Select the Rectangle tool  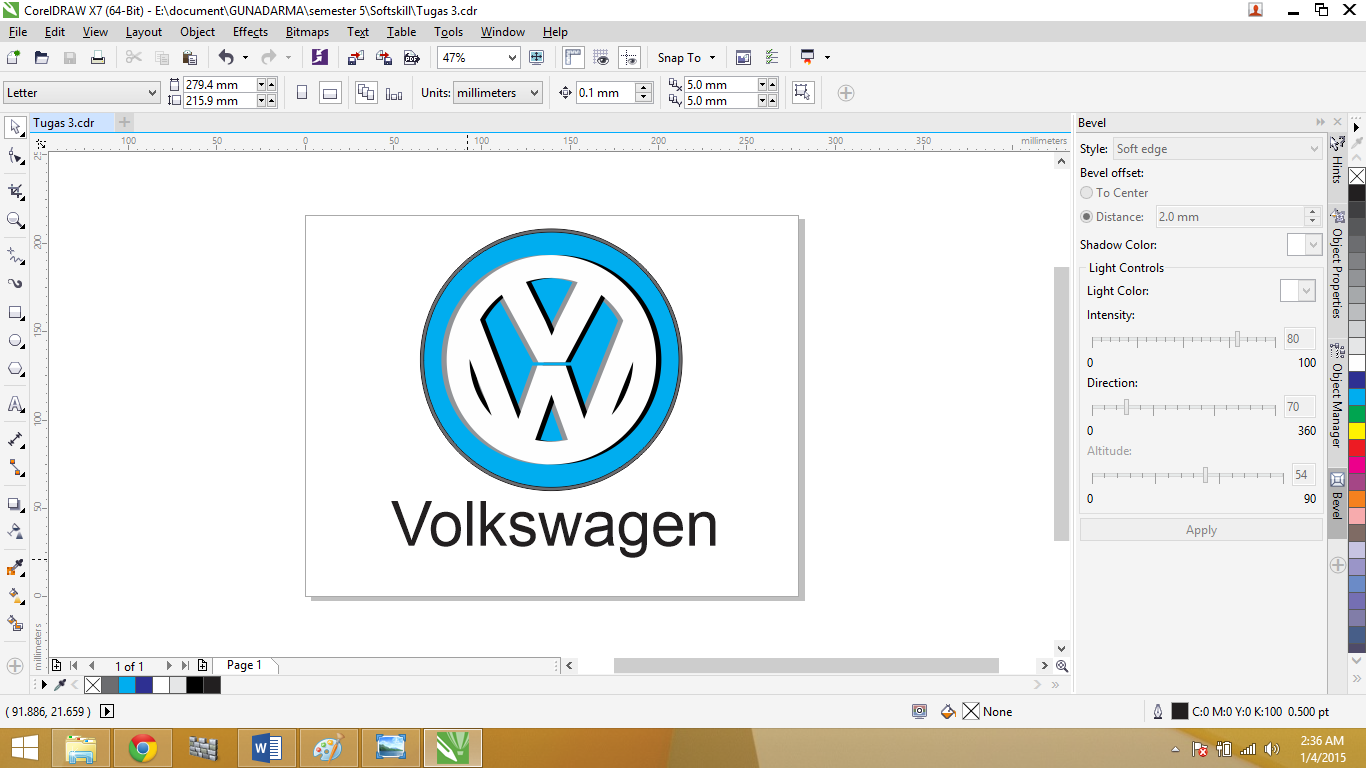coord(15,313)
